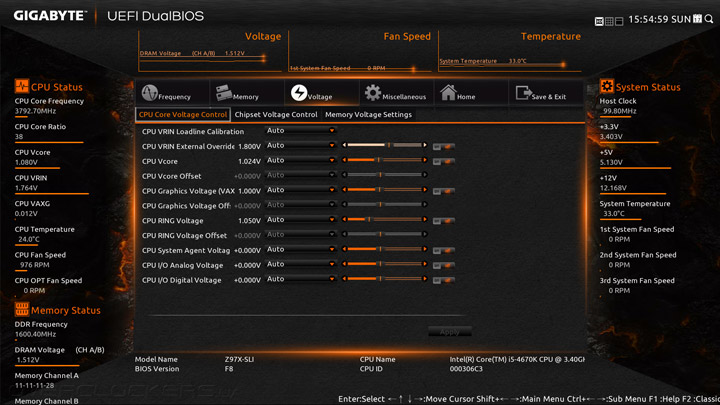Increase CPU Vcore using the right arrow
The width and height of the screenshot is (720, 405).
(x=425, y=160)
